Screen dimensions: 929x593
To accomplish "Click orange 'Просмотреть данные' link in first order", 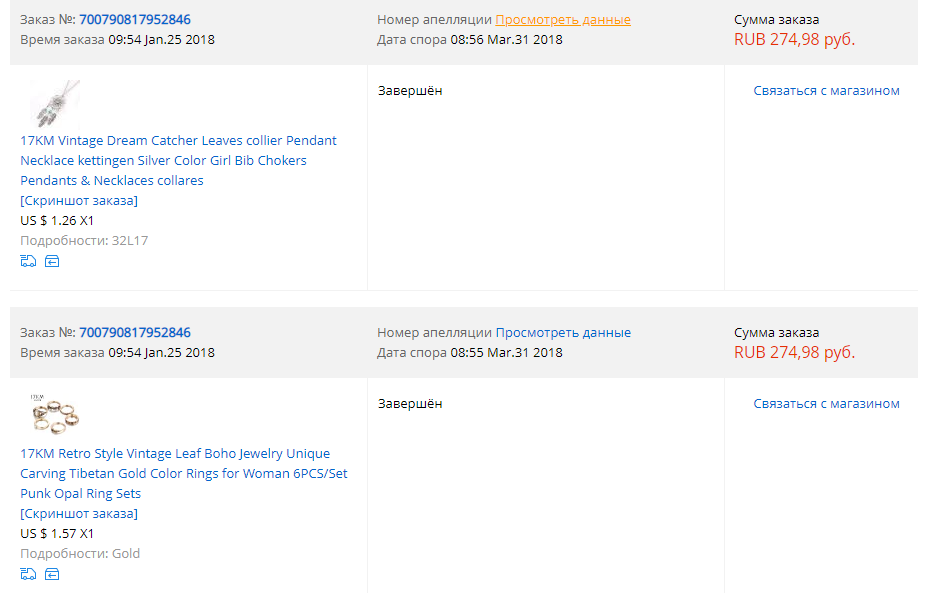I will [x=563, y=19].
